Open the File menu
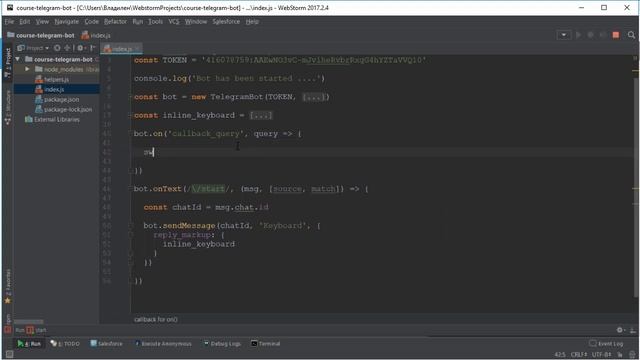The height and width of the screenshot is (360, 640). point(9,22)
